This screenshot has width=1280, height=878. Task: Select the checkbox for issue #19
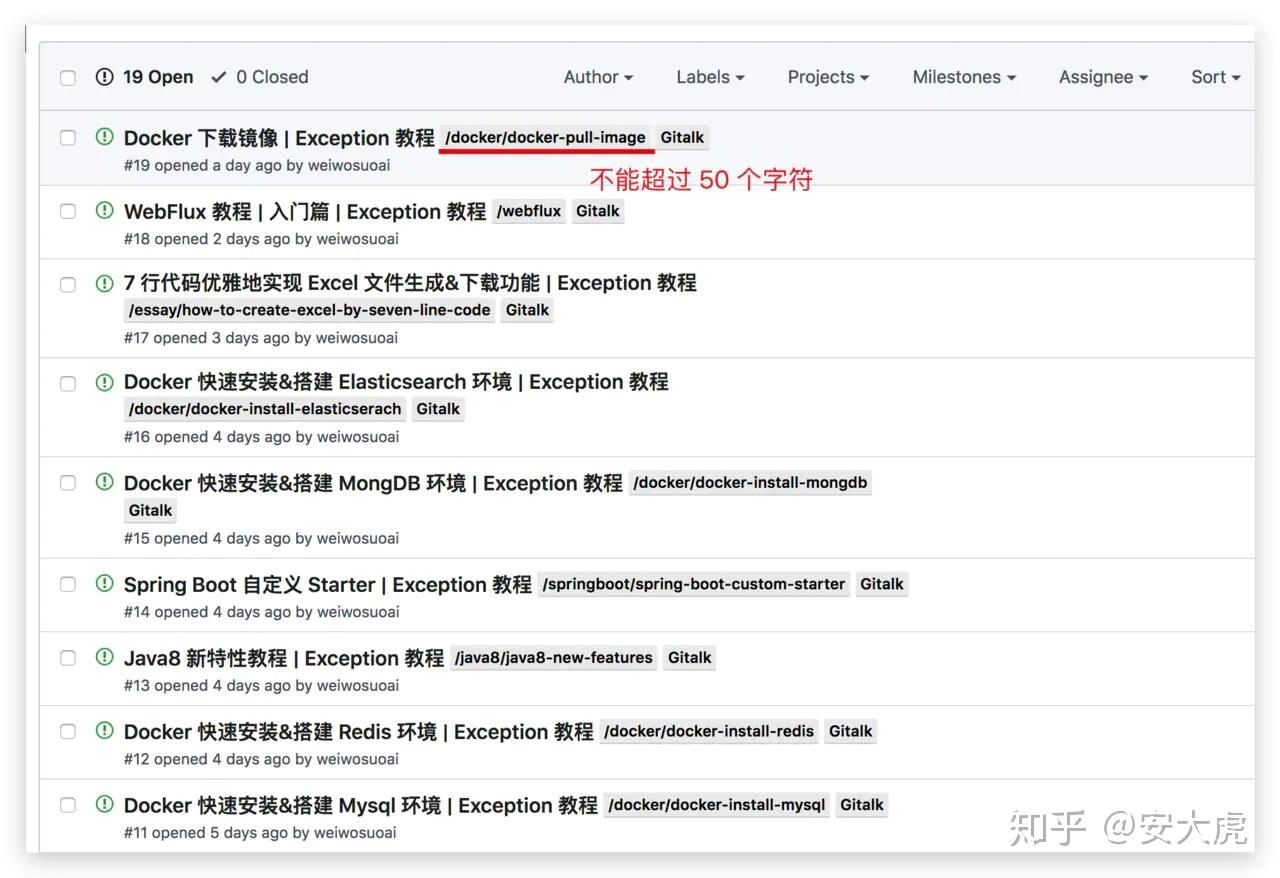(68, 138)
